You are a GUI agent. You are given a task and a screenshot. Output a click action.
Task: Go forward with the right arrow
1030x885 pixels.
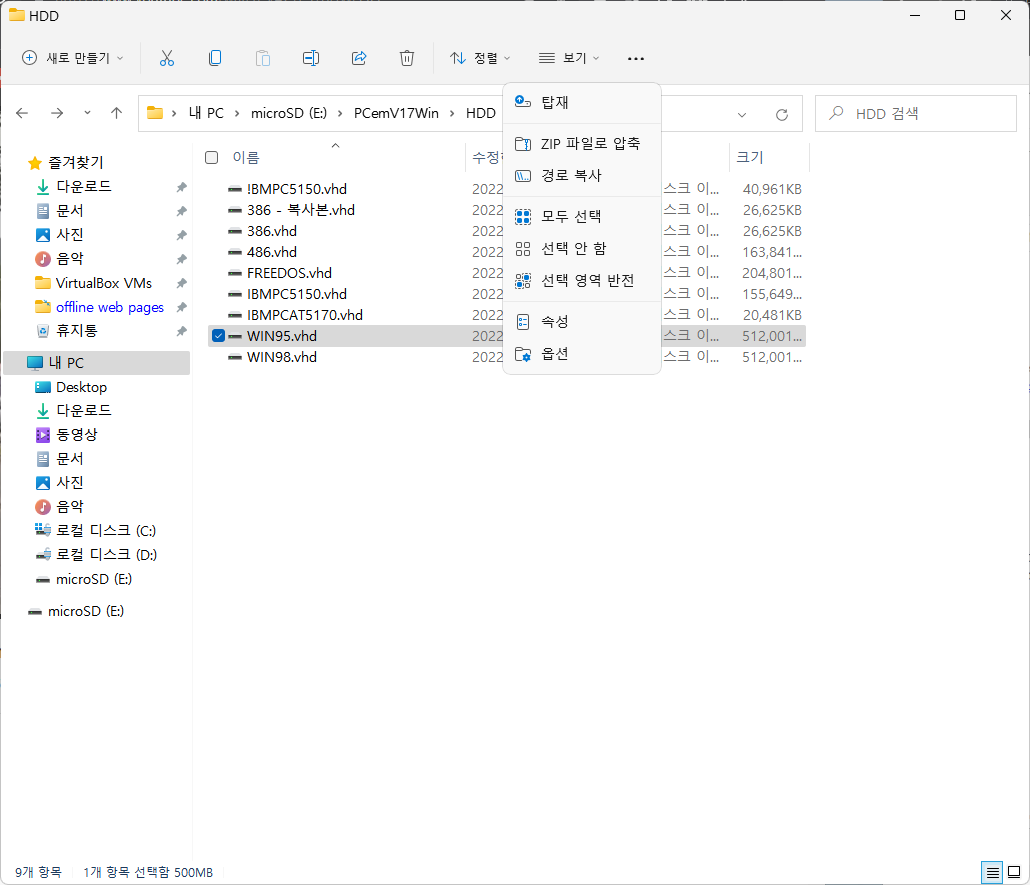(57, 113)
